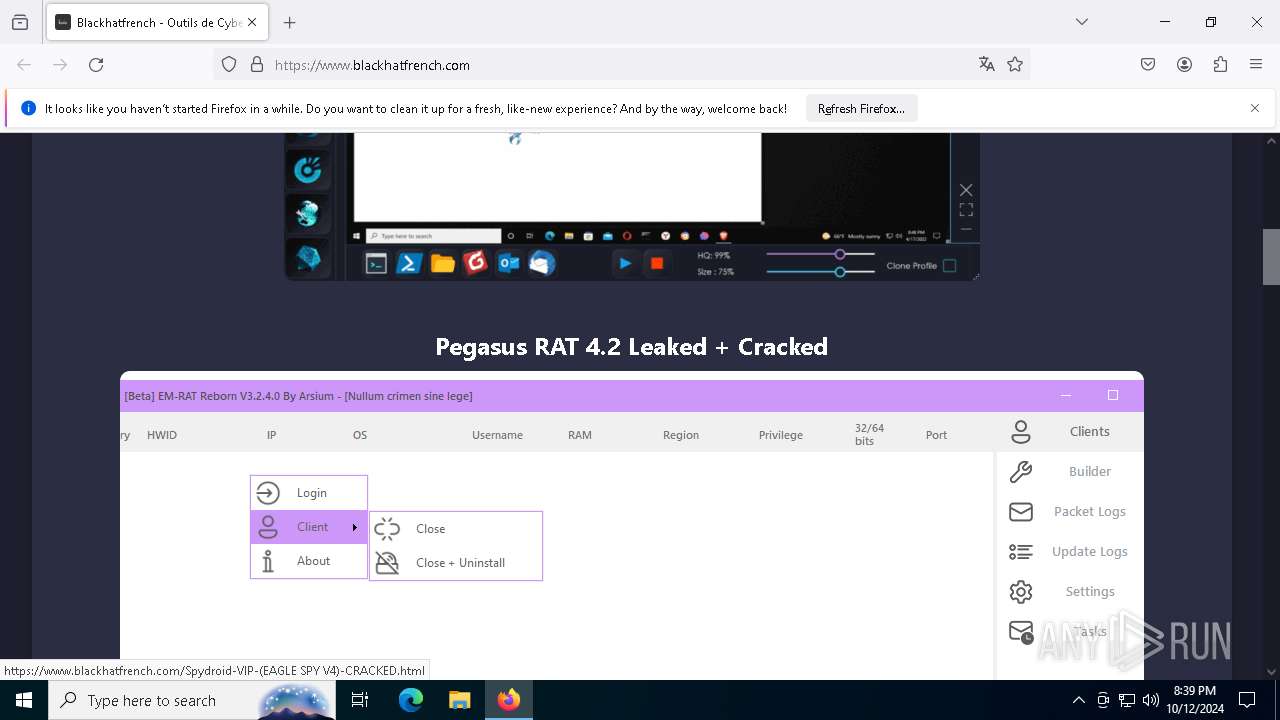Image resolution: width=1280 pixels, height=720 pixels.
Task: Open the Clients panel in EM-RAT sidebar
Action: [x=1068, y=432]
